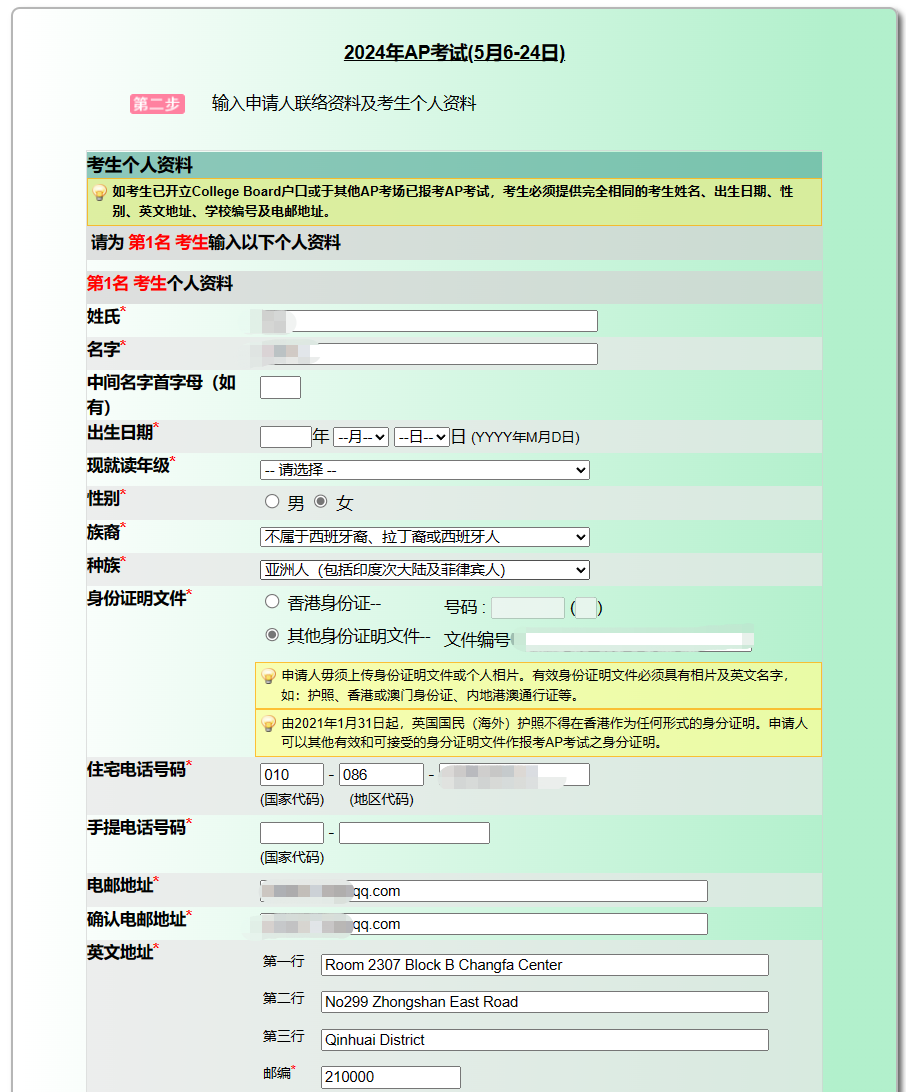This screenshot has width=906, height=1092.
Task: Click the pink 第二步 step badge
Action: 157,104
